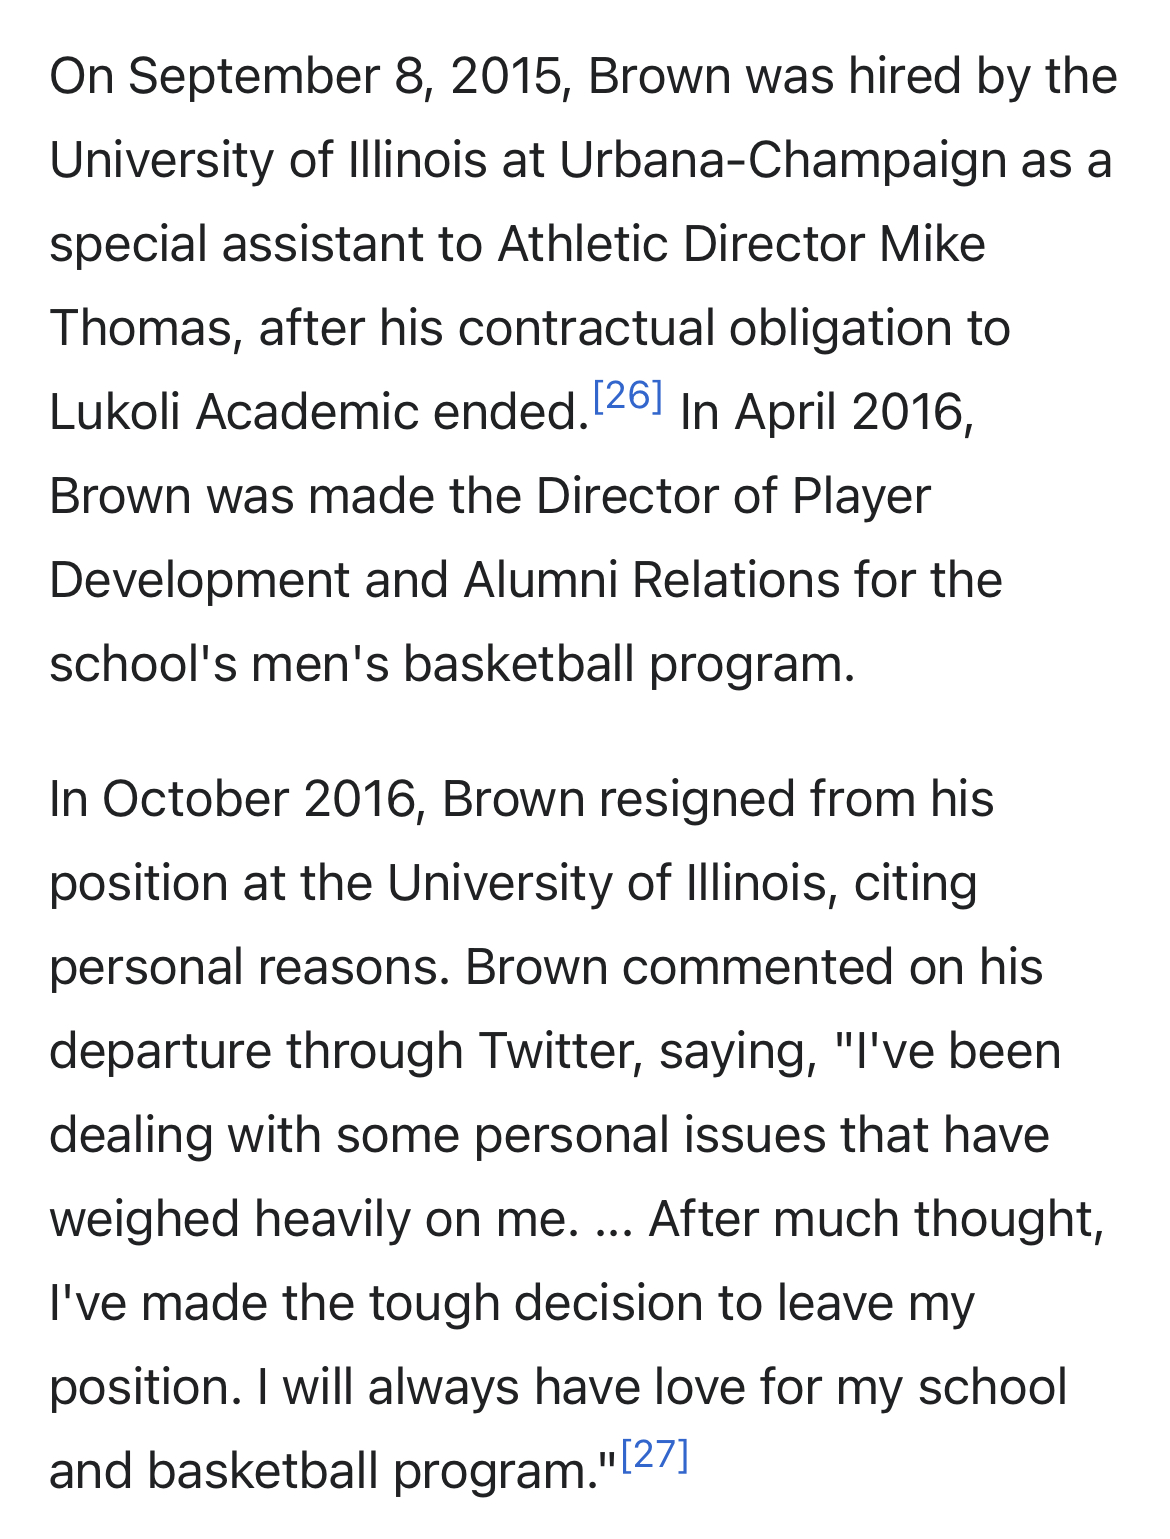Open citation reference 26

point(627,397)
